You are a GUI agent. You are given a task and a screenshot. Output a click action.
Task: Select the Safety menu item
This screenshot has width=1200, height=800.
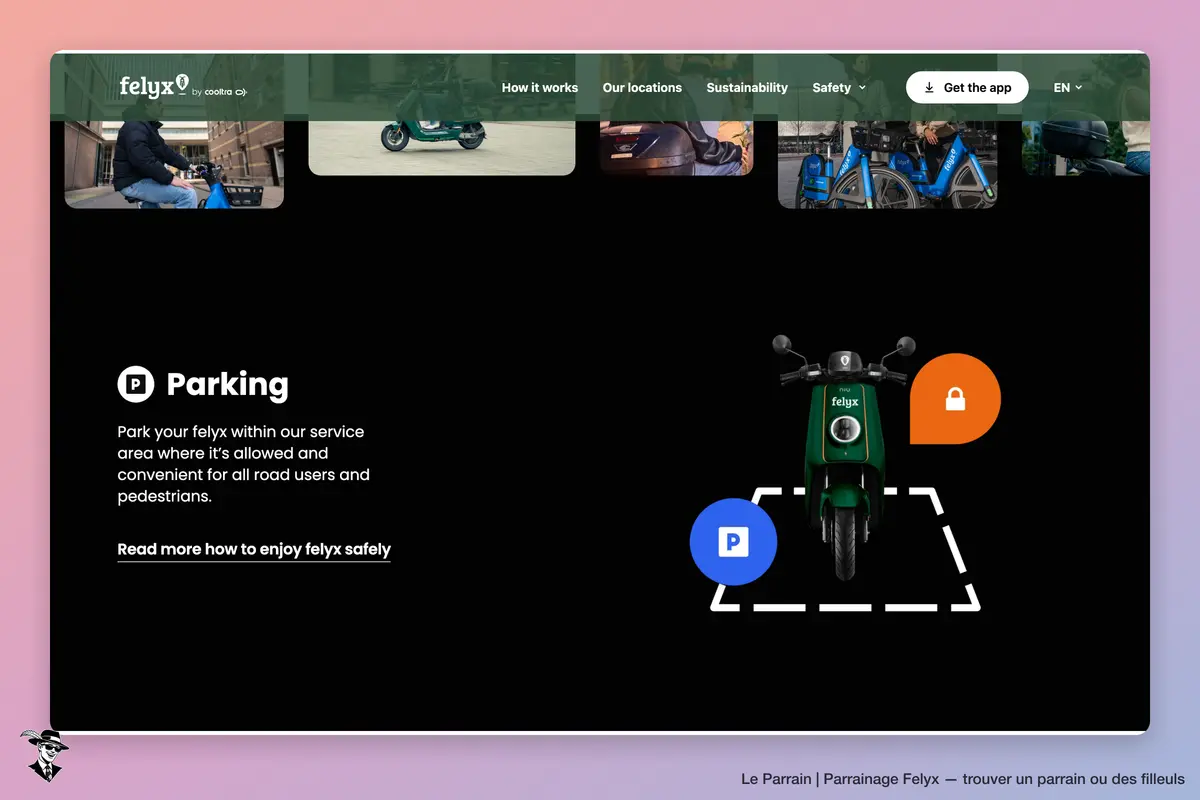(x=832, y=88)
